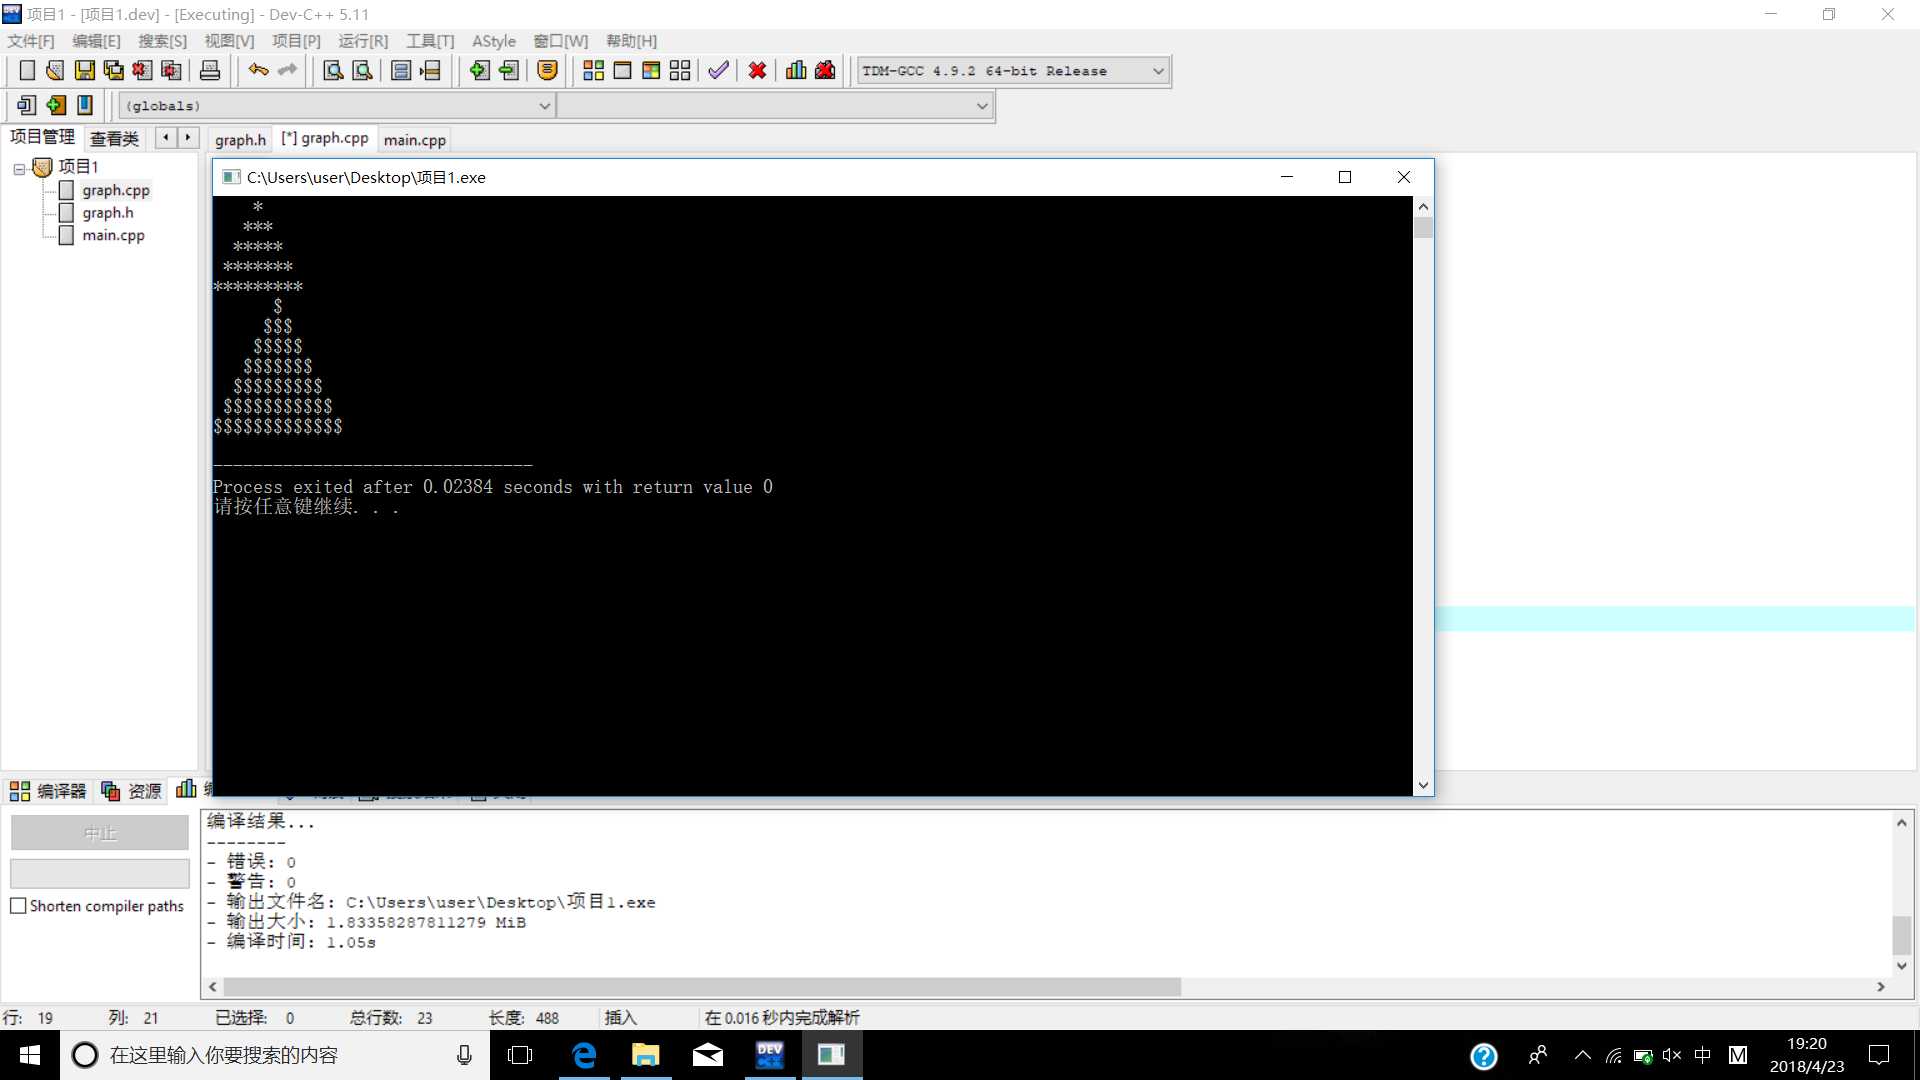
Task: Click the Save All toolbar icon
Action: (114, 70)
